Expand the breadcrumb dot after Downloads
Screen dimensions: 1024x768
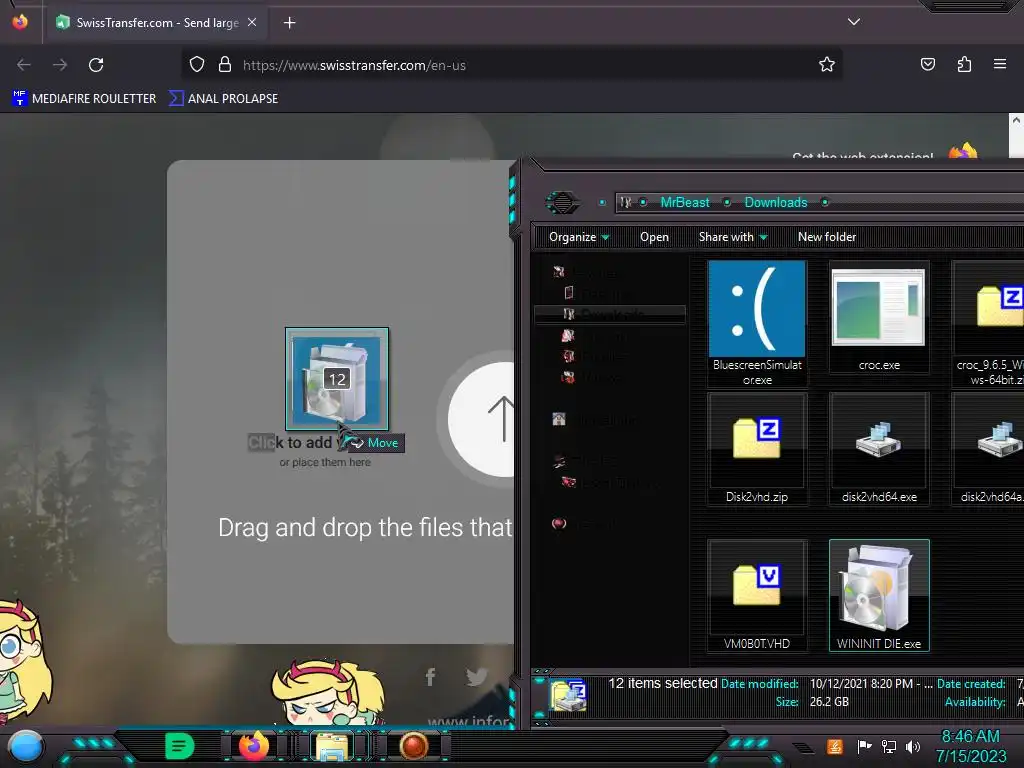[825, 202]
